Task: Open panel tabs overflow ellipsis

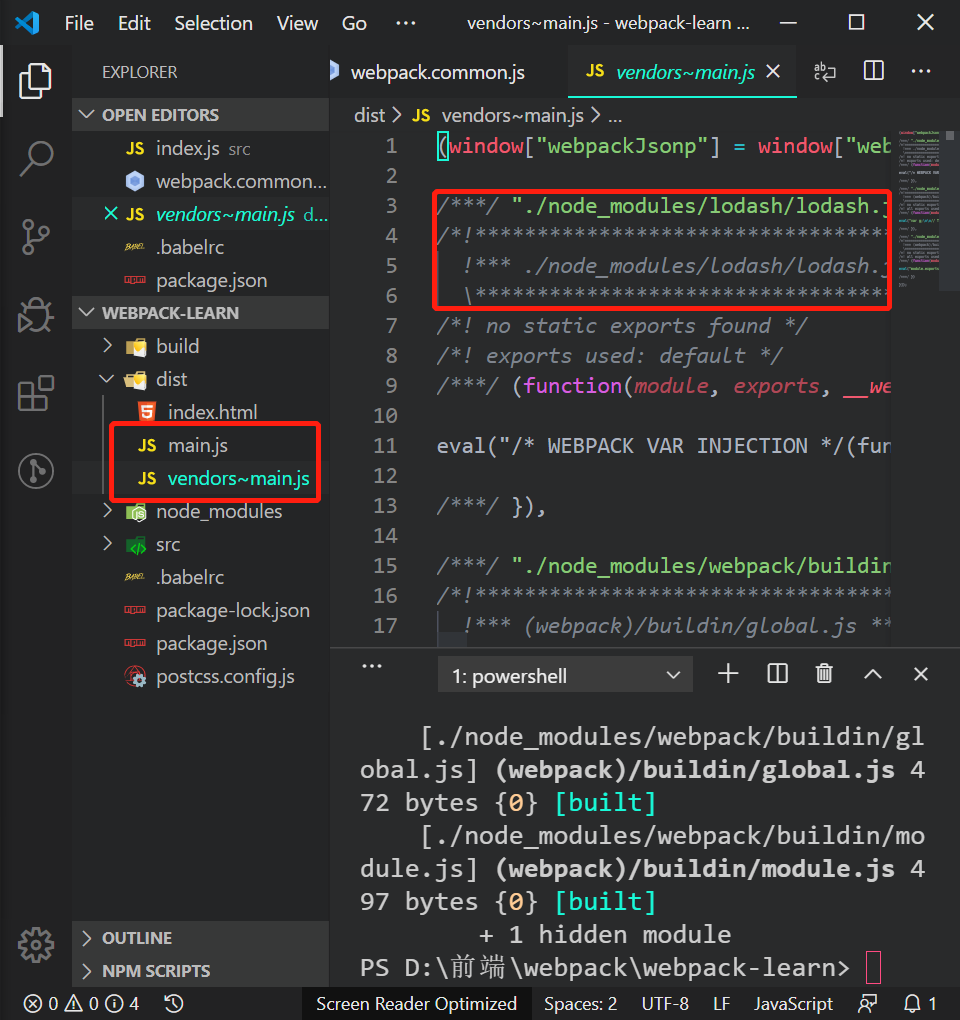Action: click(x=371, y=665)
